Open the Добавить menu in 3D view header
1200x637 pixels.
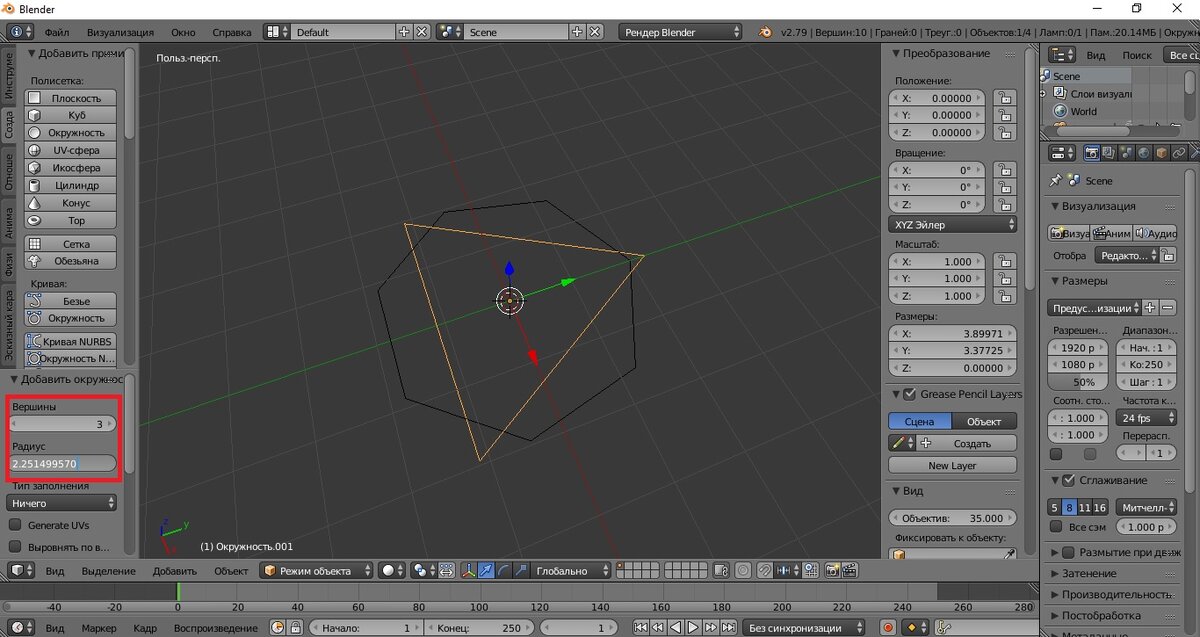175,571
